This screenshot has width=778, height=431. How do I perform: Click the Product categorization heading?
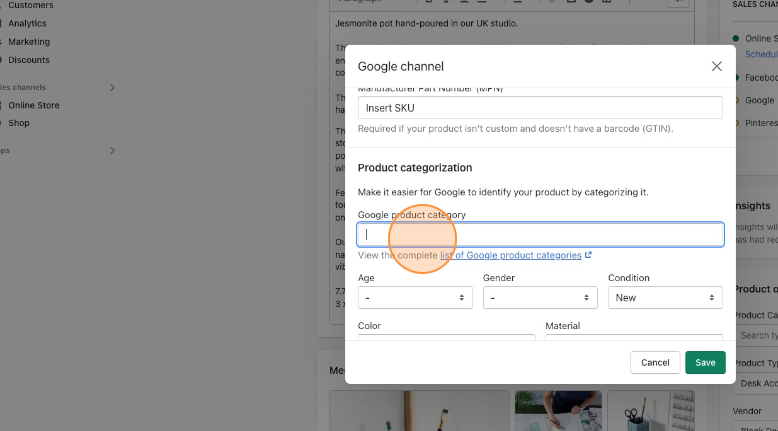(415, 168)
